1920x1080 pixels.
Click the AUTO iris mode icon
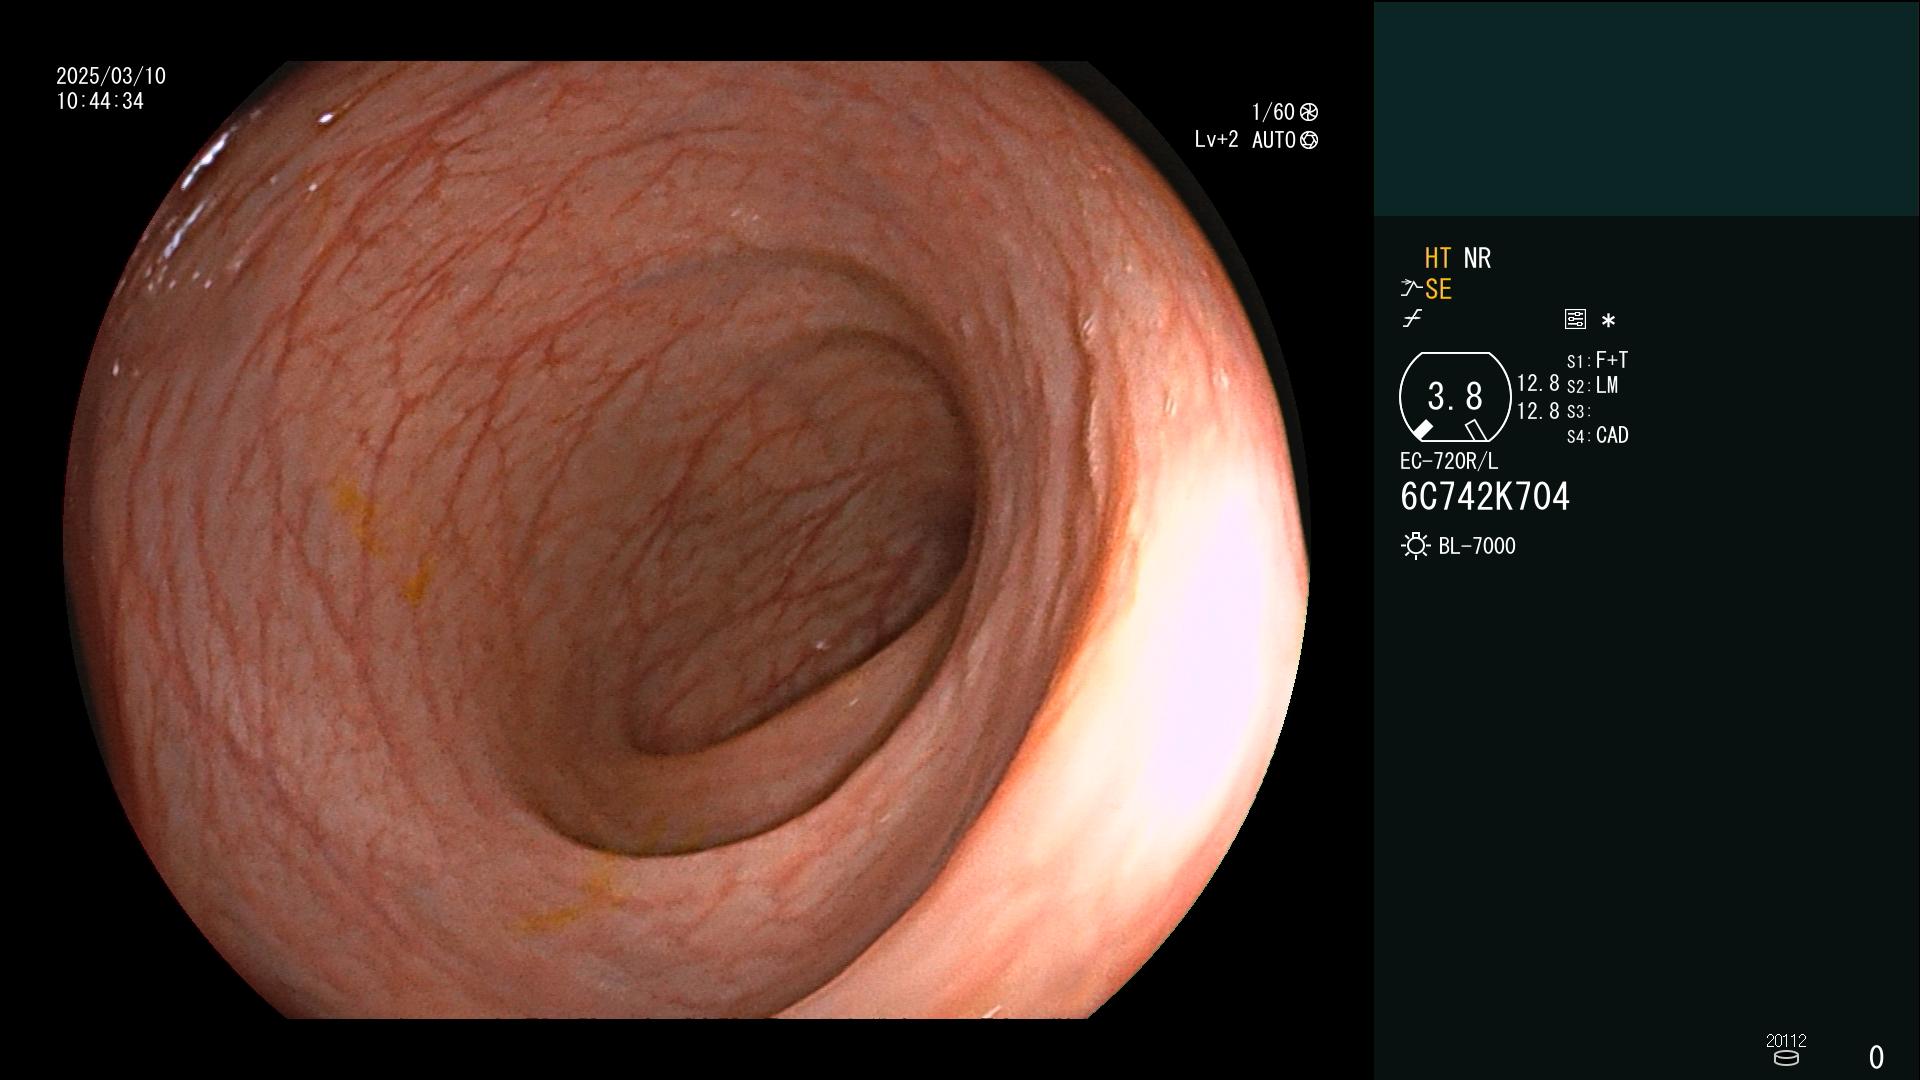click(x=1309, y=140)
